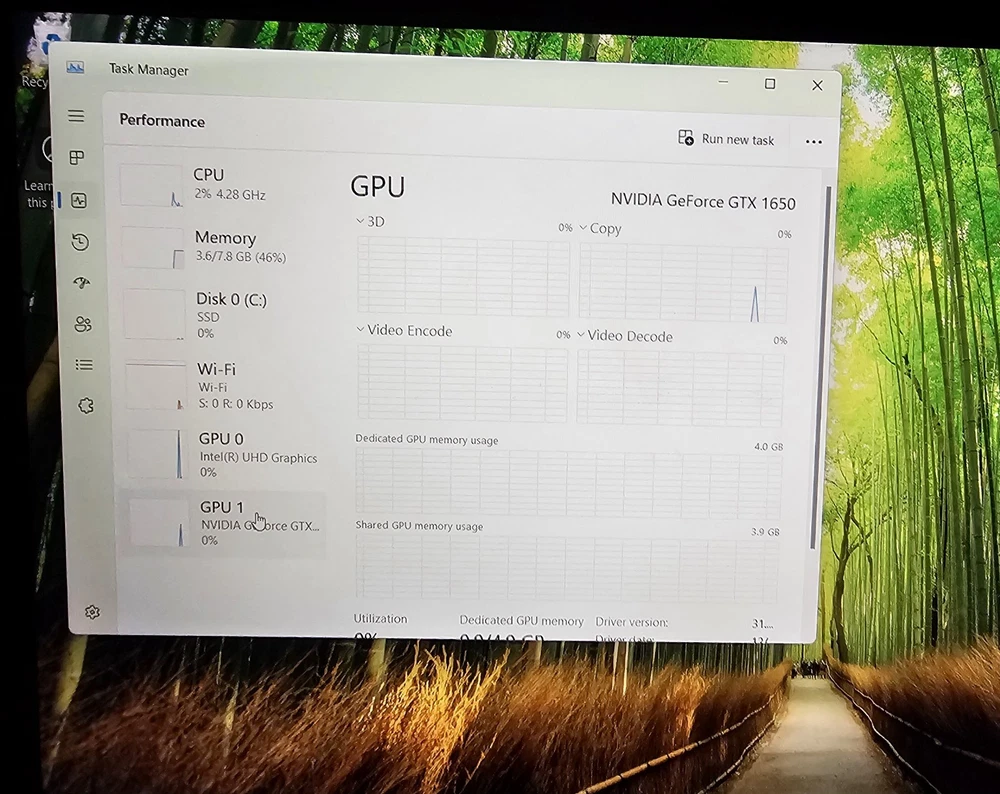1000x794 pixels.
Task: Open the Details page icon
Action: (84, 365)
